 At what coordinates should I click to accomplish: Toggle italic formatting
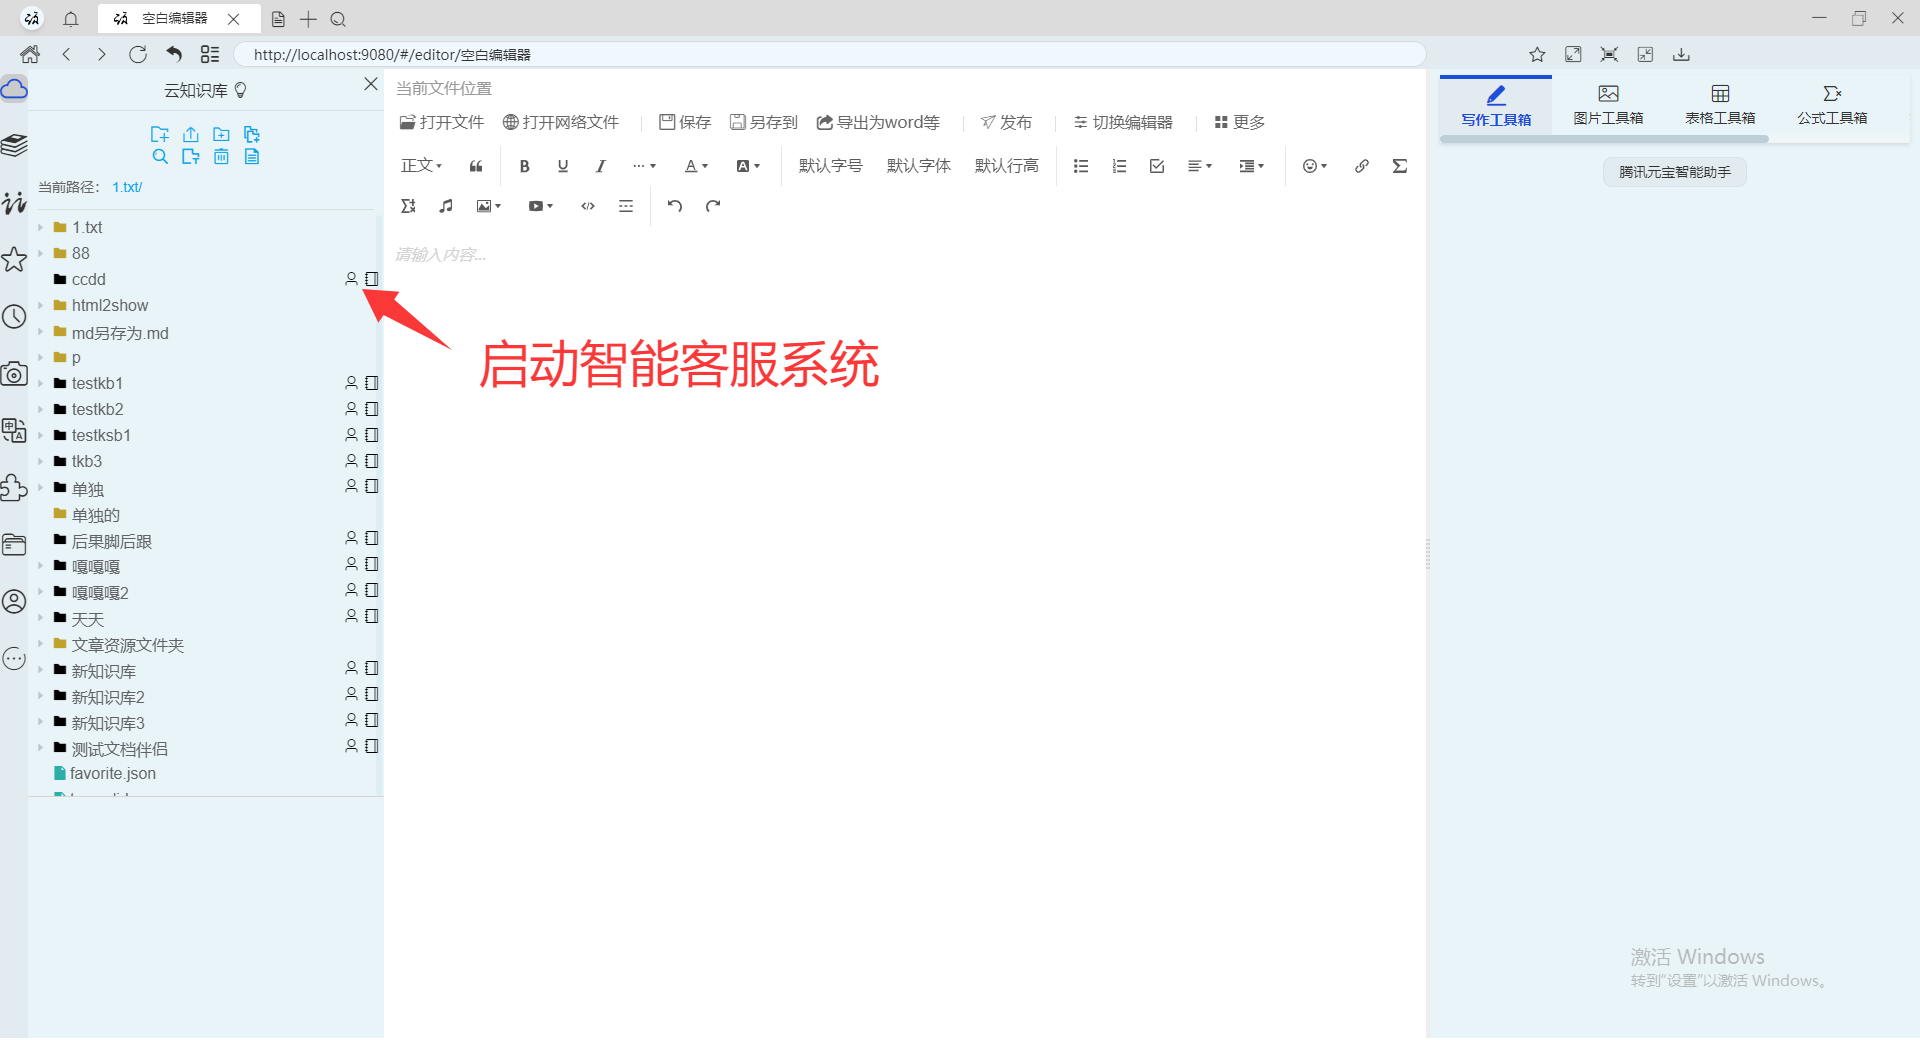click(600, 166)
